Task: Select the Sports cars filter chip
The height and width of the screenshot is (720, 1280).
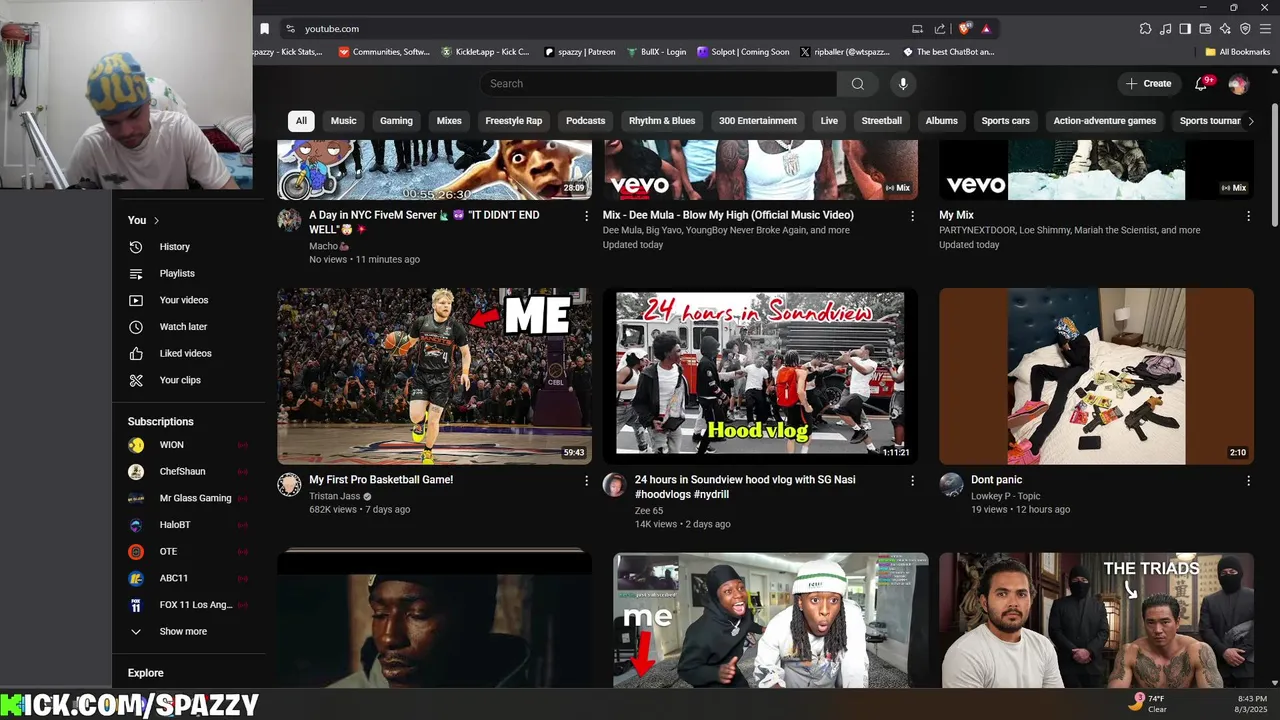Action: [x=1005, y=121]
